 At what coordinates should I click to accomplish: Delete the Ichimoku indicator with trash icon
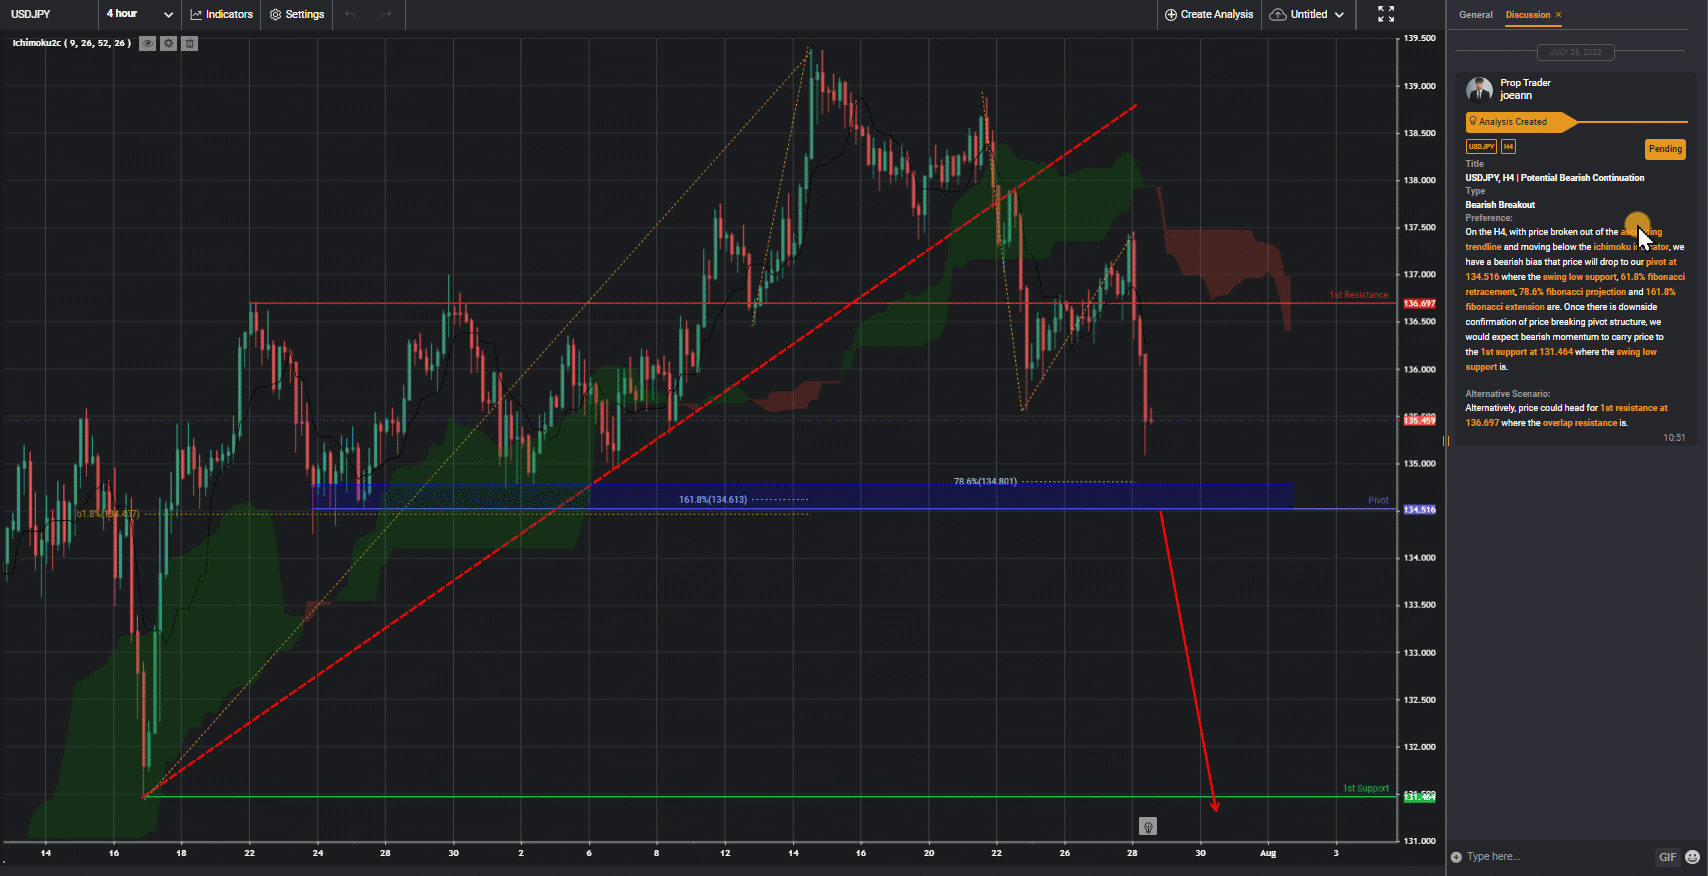(190, 43)
